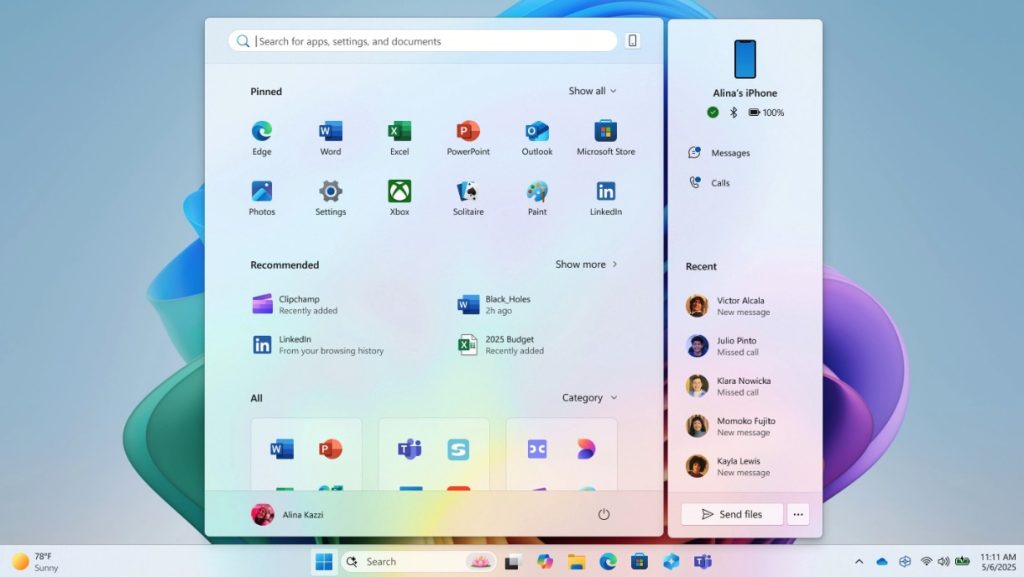The image size is (1024, 577).
Task: Open Klara Nowicka's missed call entry
Action: click(x=728, y=386)
